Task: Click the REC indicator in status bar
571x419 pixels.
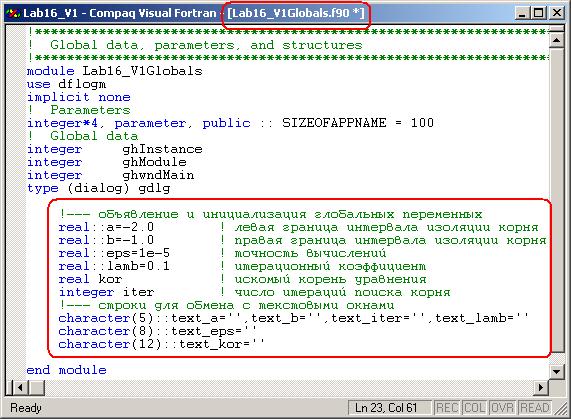Action: (447, 408)
